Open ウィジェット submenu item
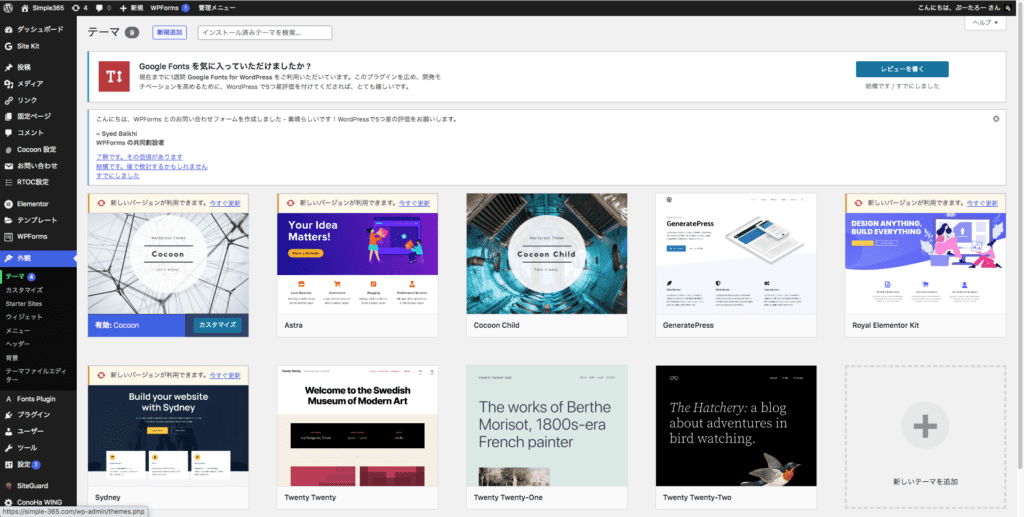The image size is (1024, 517). 24,317
